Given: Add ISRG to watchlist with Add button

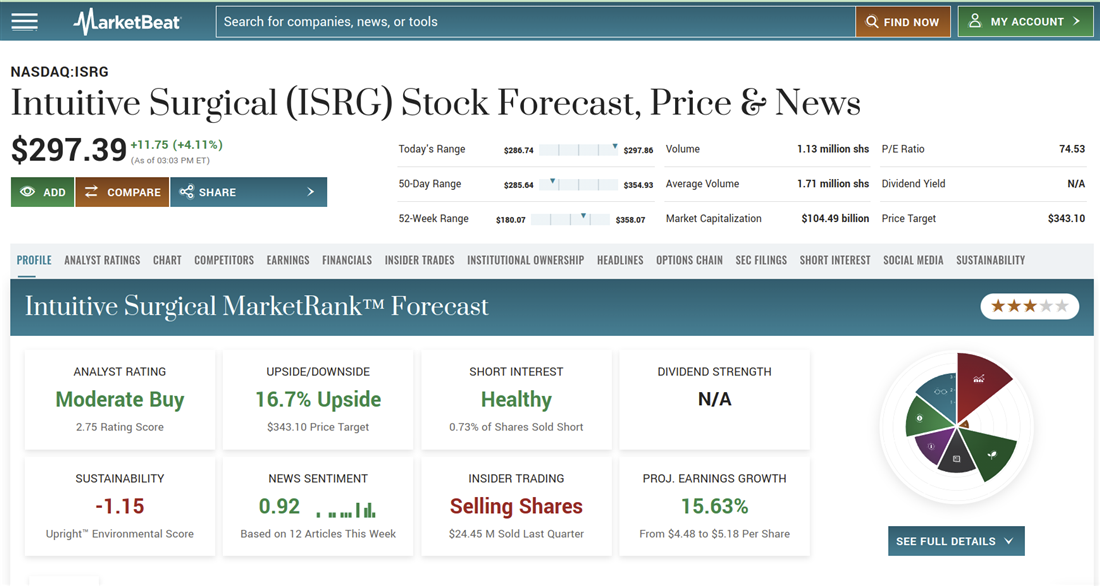Looking at the screenshot, I should coord(42,192).
